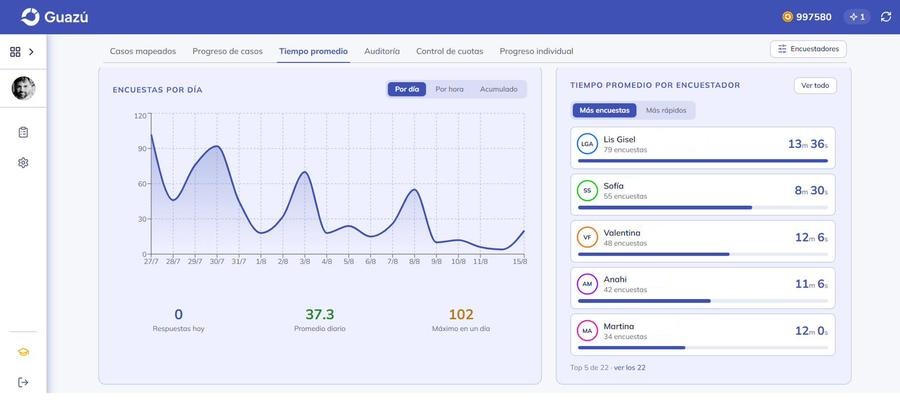Click Lis Gisel's progress bar
This screenshot has width=900, height=401.
coord(703,161)
